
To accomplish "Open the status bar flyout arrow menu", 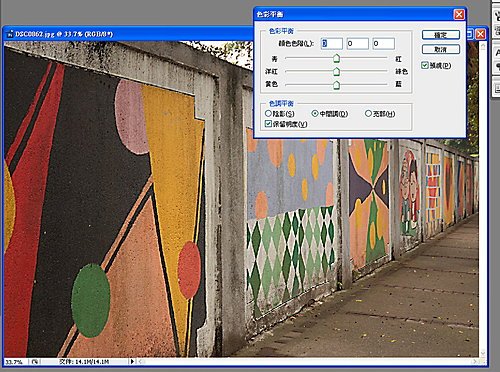I will [132, 361].
